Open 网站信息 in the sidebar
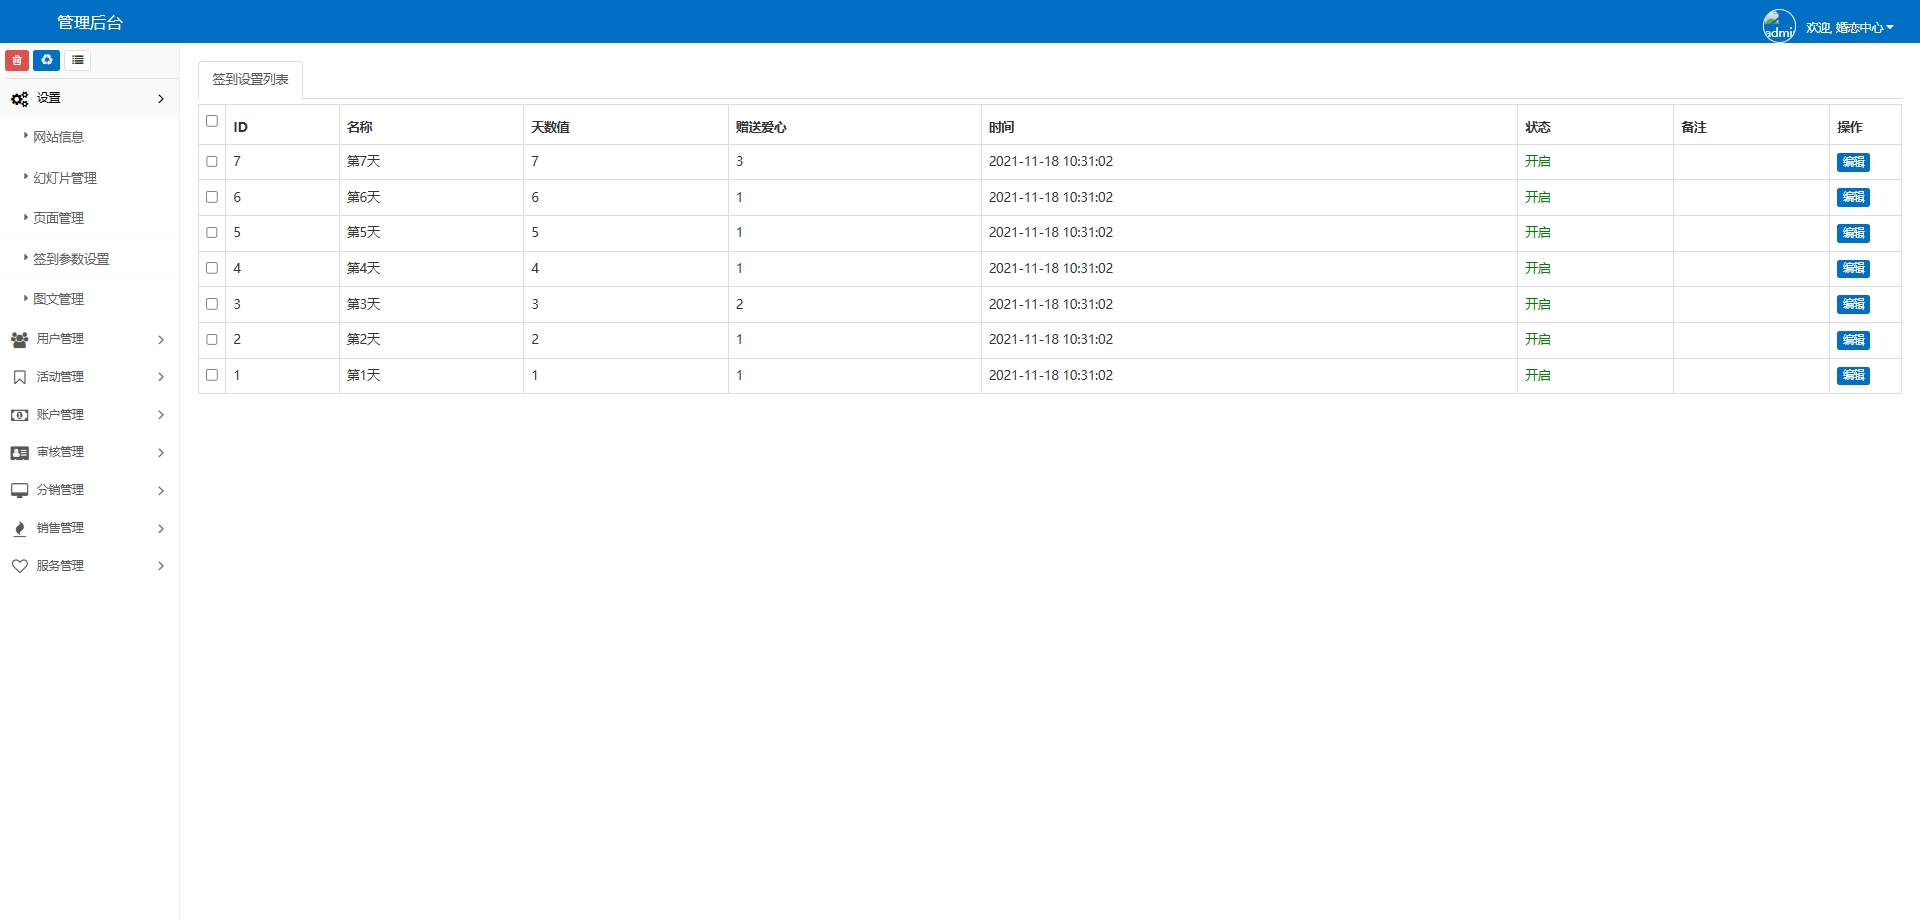 point(59,137)
